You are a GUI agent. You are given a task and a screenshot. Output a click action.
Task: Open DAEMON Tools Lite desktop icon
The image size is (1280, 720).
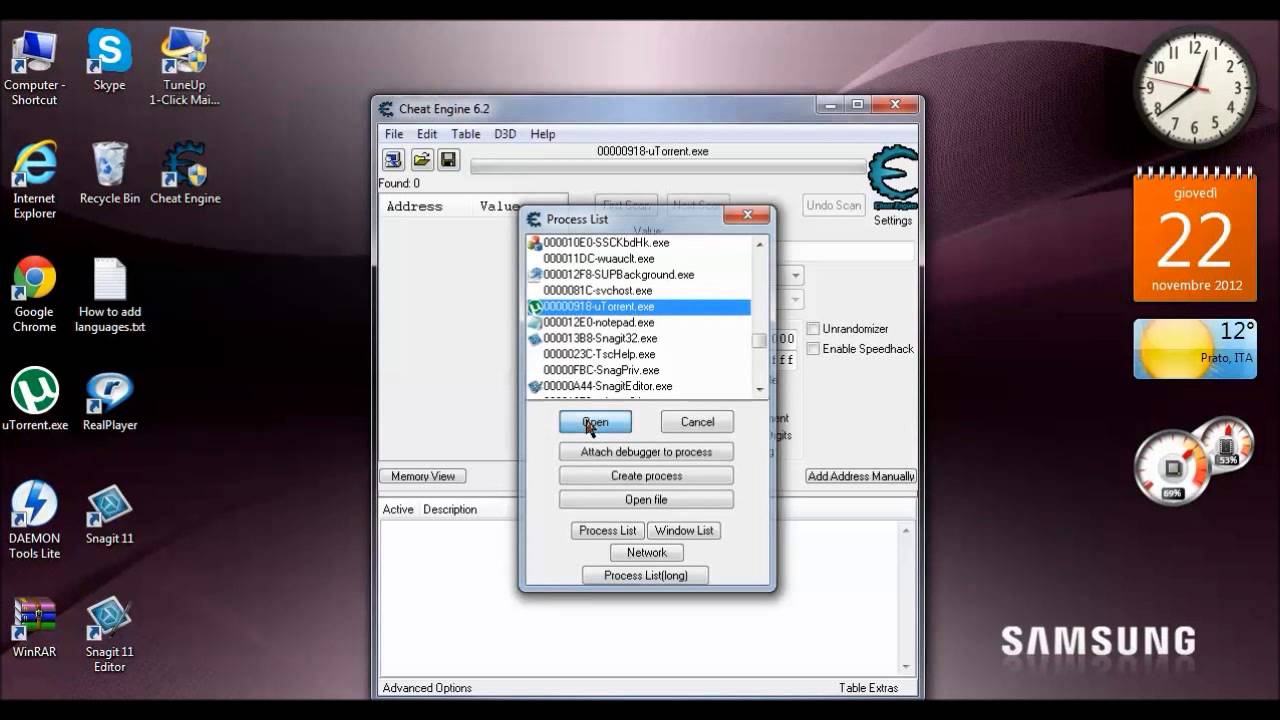click(34, 522)
